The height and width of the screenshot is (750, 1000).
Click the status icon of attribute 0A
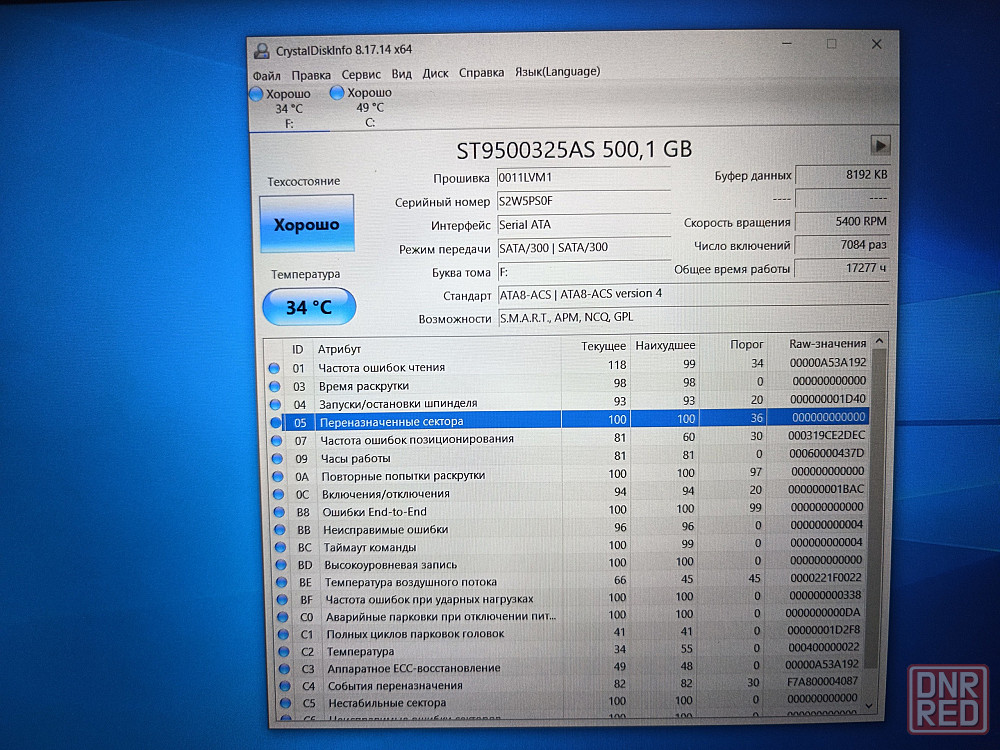[x=278, y=476]
